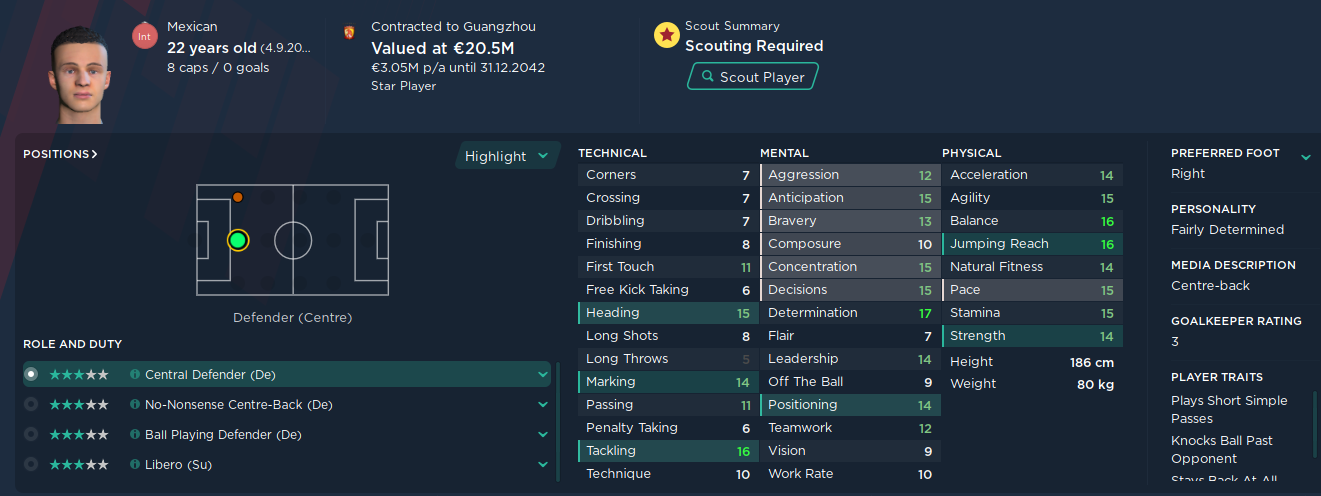Click the Jumping Reach attribute row

click(x=1031, y=244)
